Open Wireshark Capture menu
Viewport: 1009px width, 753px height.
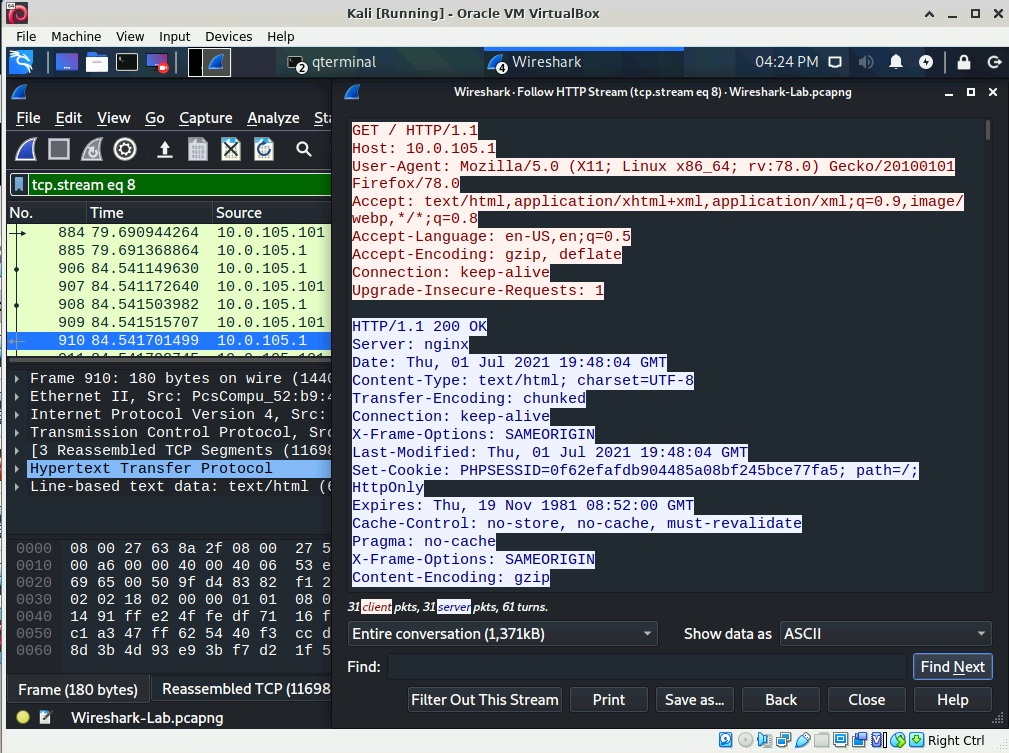[x=205, y=118]
